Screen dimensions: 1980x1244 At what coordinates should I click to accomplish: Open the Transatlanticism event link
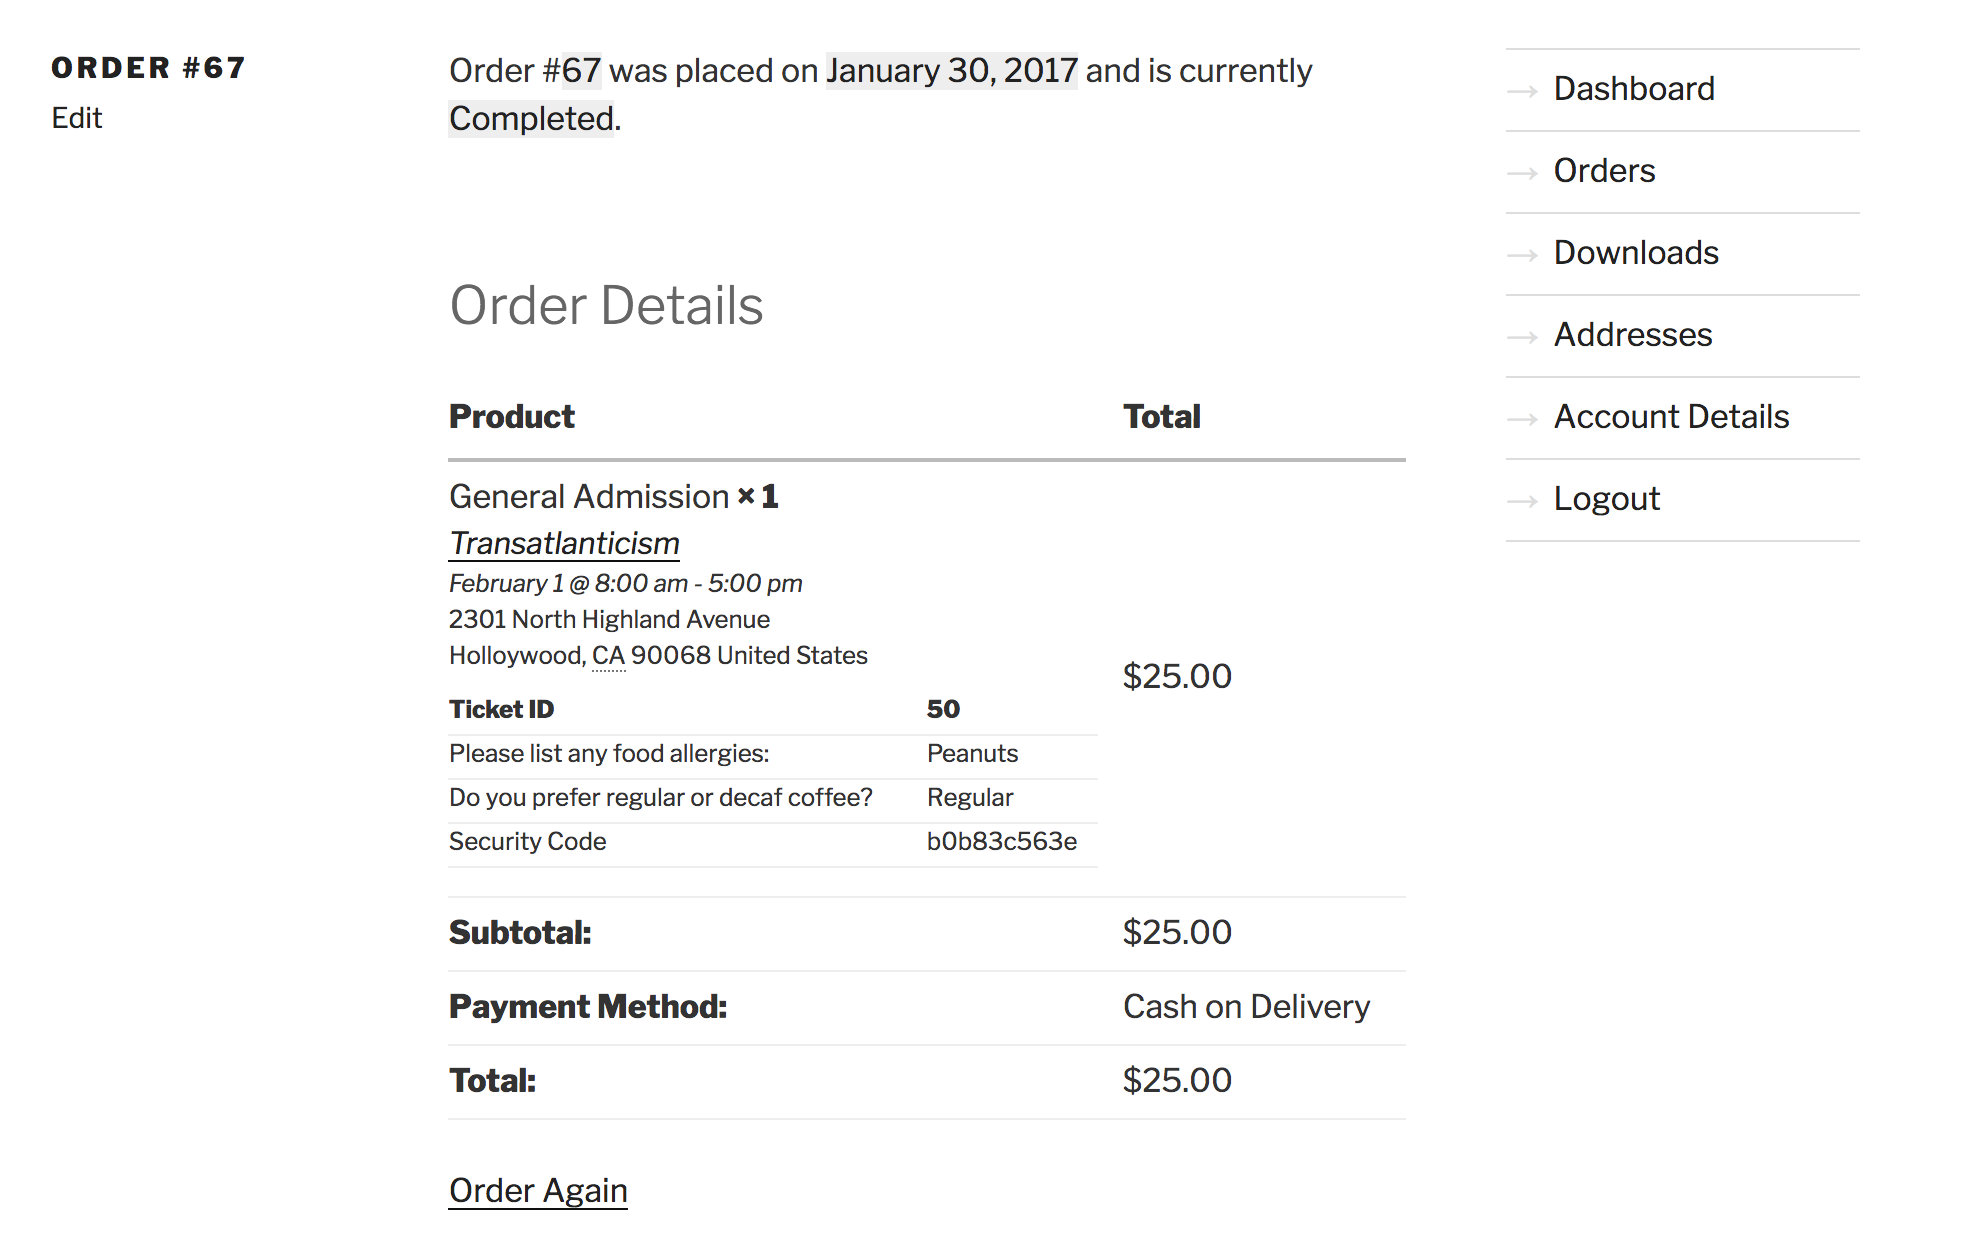[x=564, y=543]
